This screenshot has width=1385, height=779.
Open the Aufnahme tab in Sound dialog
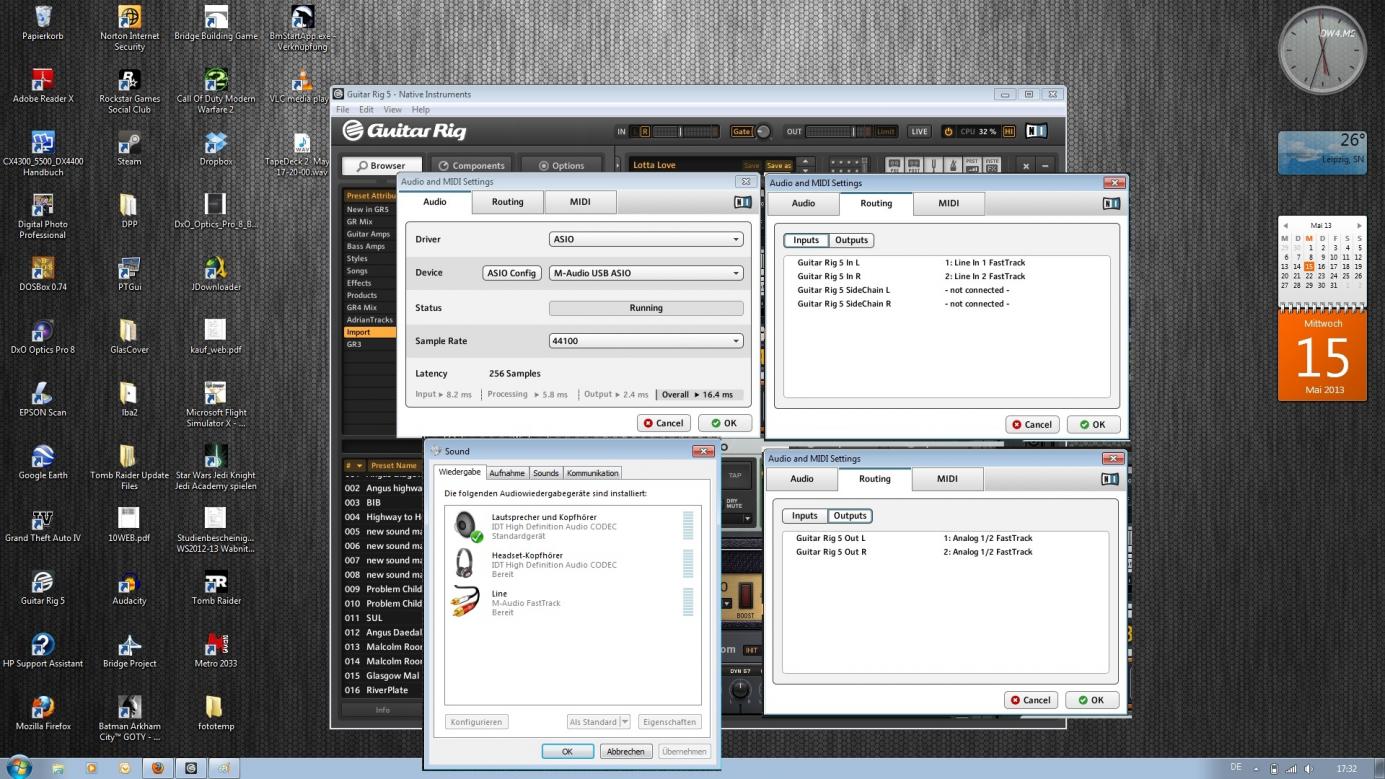tap(507, 473)
